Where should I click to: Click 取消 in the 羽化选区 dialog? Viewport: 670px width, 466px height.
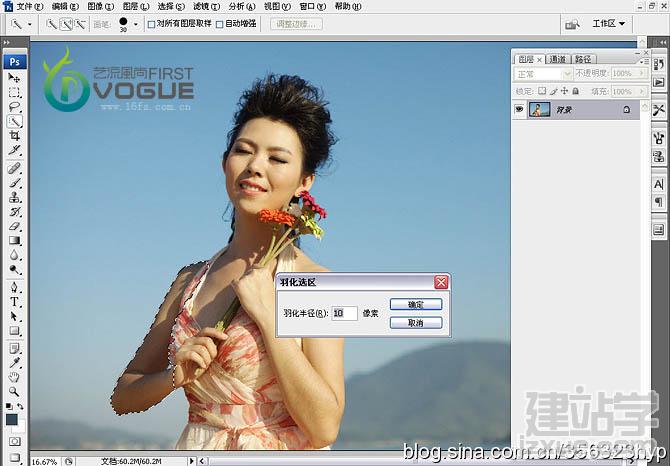416,323
